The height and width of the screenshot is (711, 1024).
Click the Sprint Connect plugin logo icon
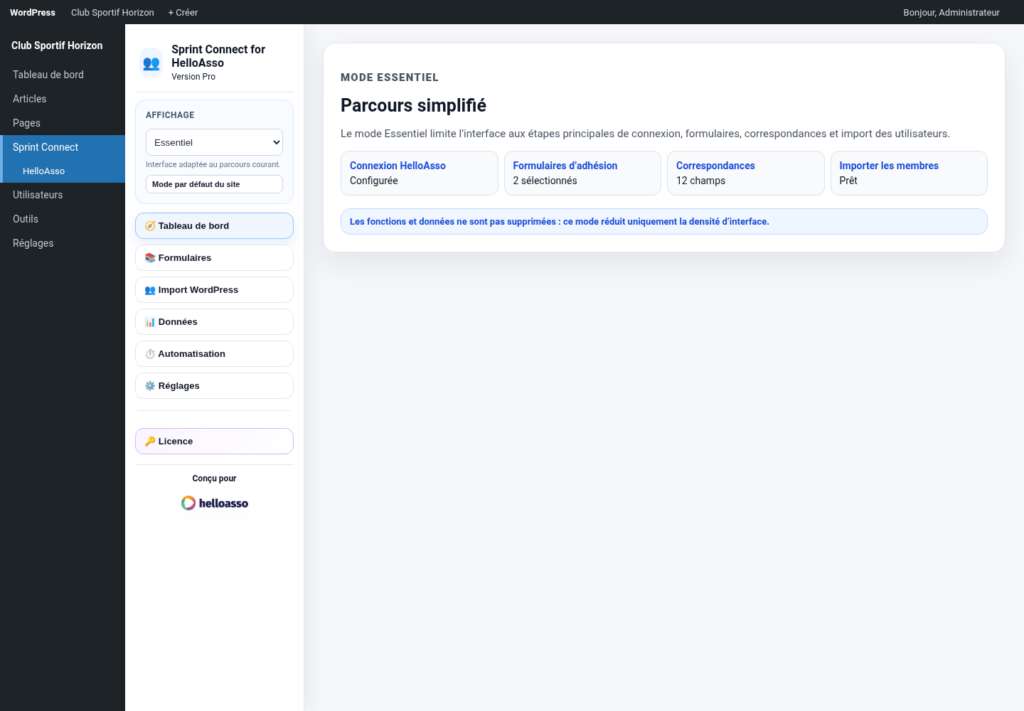[151, 63]
